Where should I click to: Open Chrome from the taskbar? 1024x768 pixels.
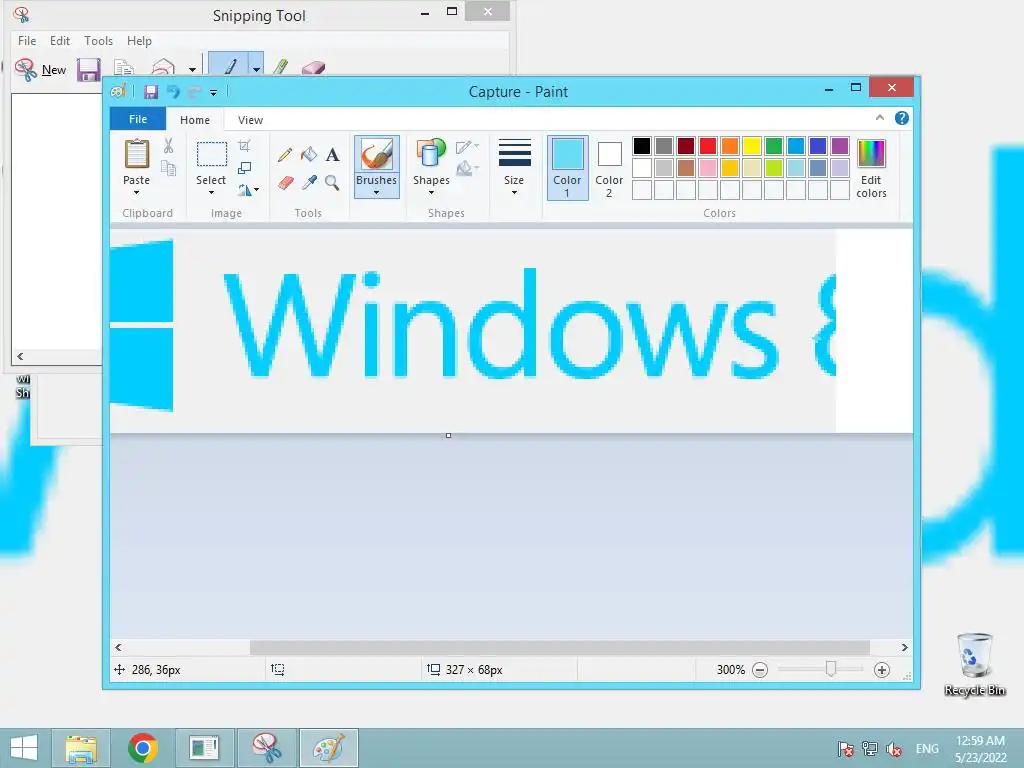coord(143,748)
